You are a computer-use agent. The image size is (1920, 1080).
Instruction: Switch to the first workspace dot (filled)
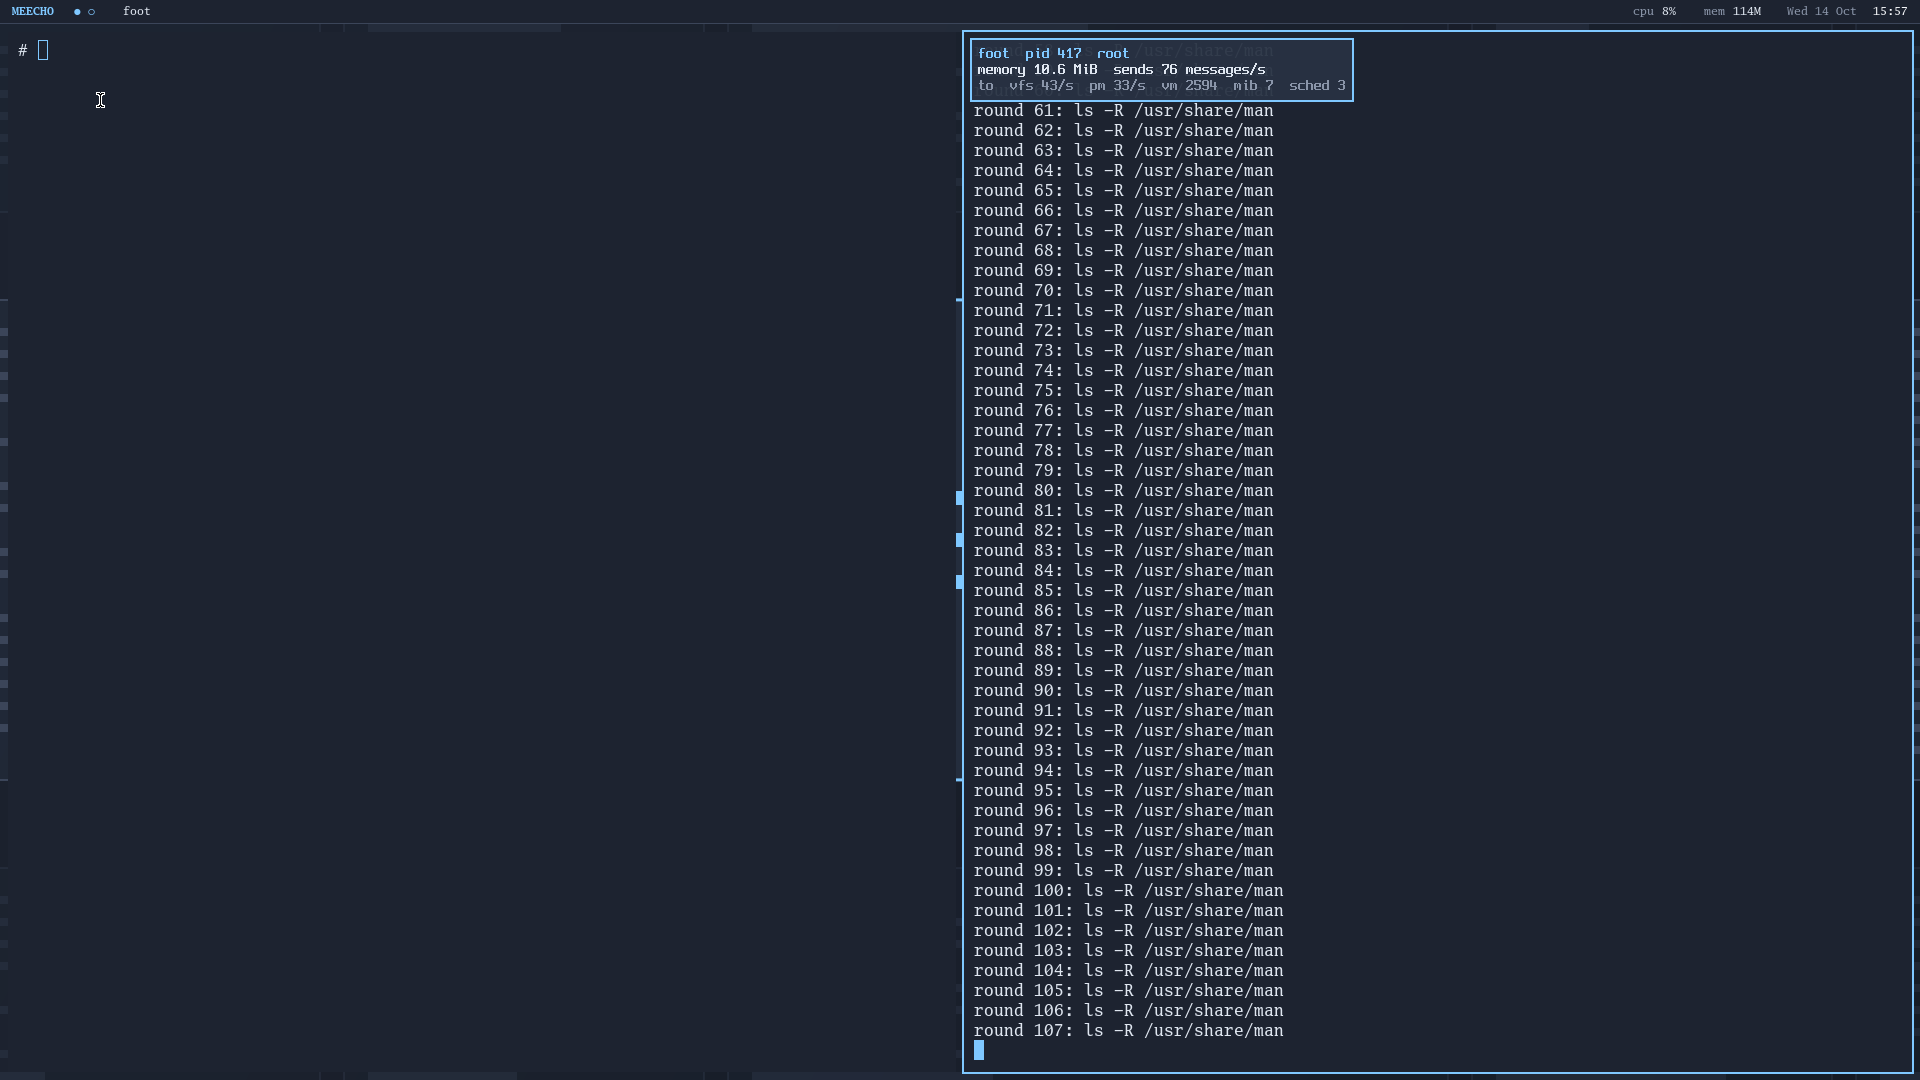point(77,12)
